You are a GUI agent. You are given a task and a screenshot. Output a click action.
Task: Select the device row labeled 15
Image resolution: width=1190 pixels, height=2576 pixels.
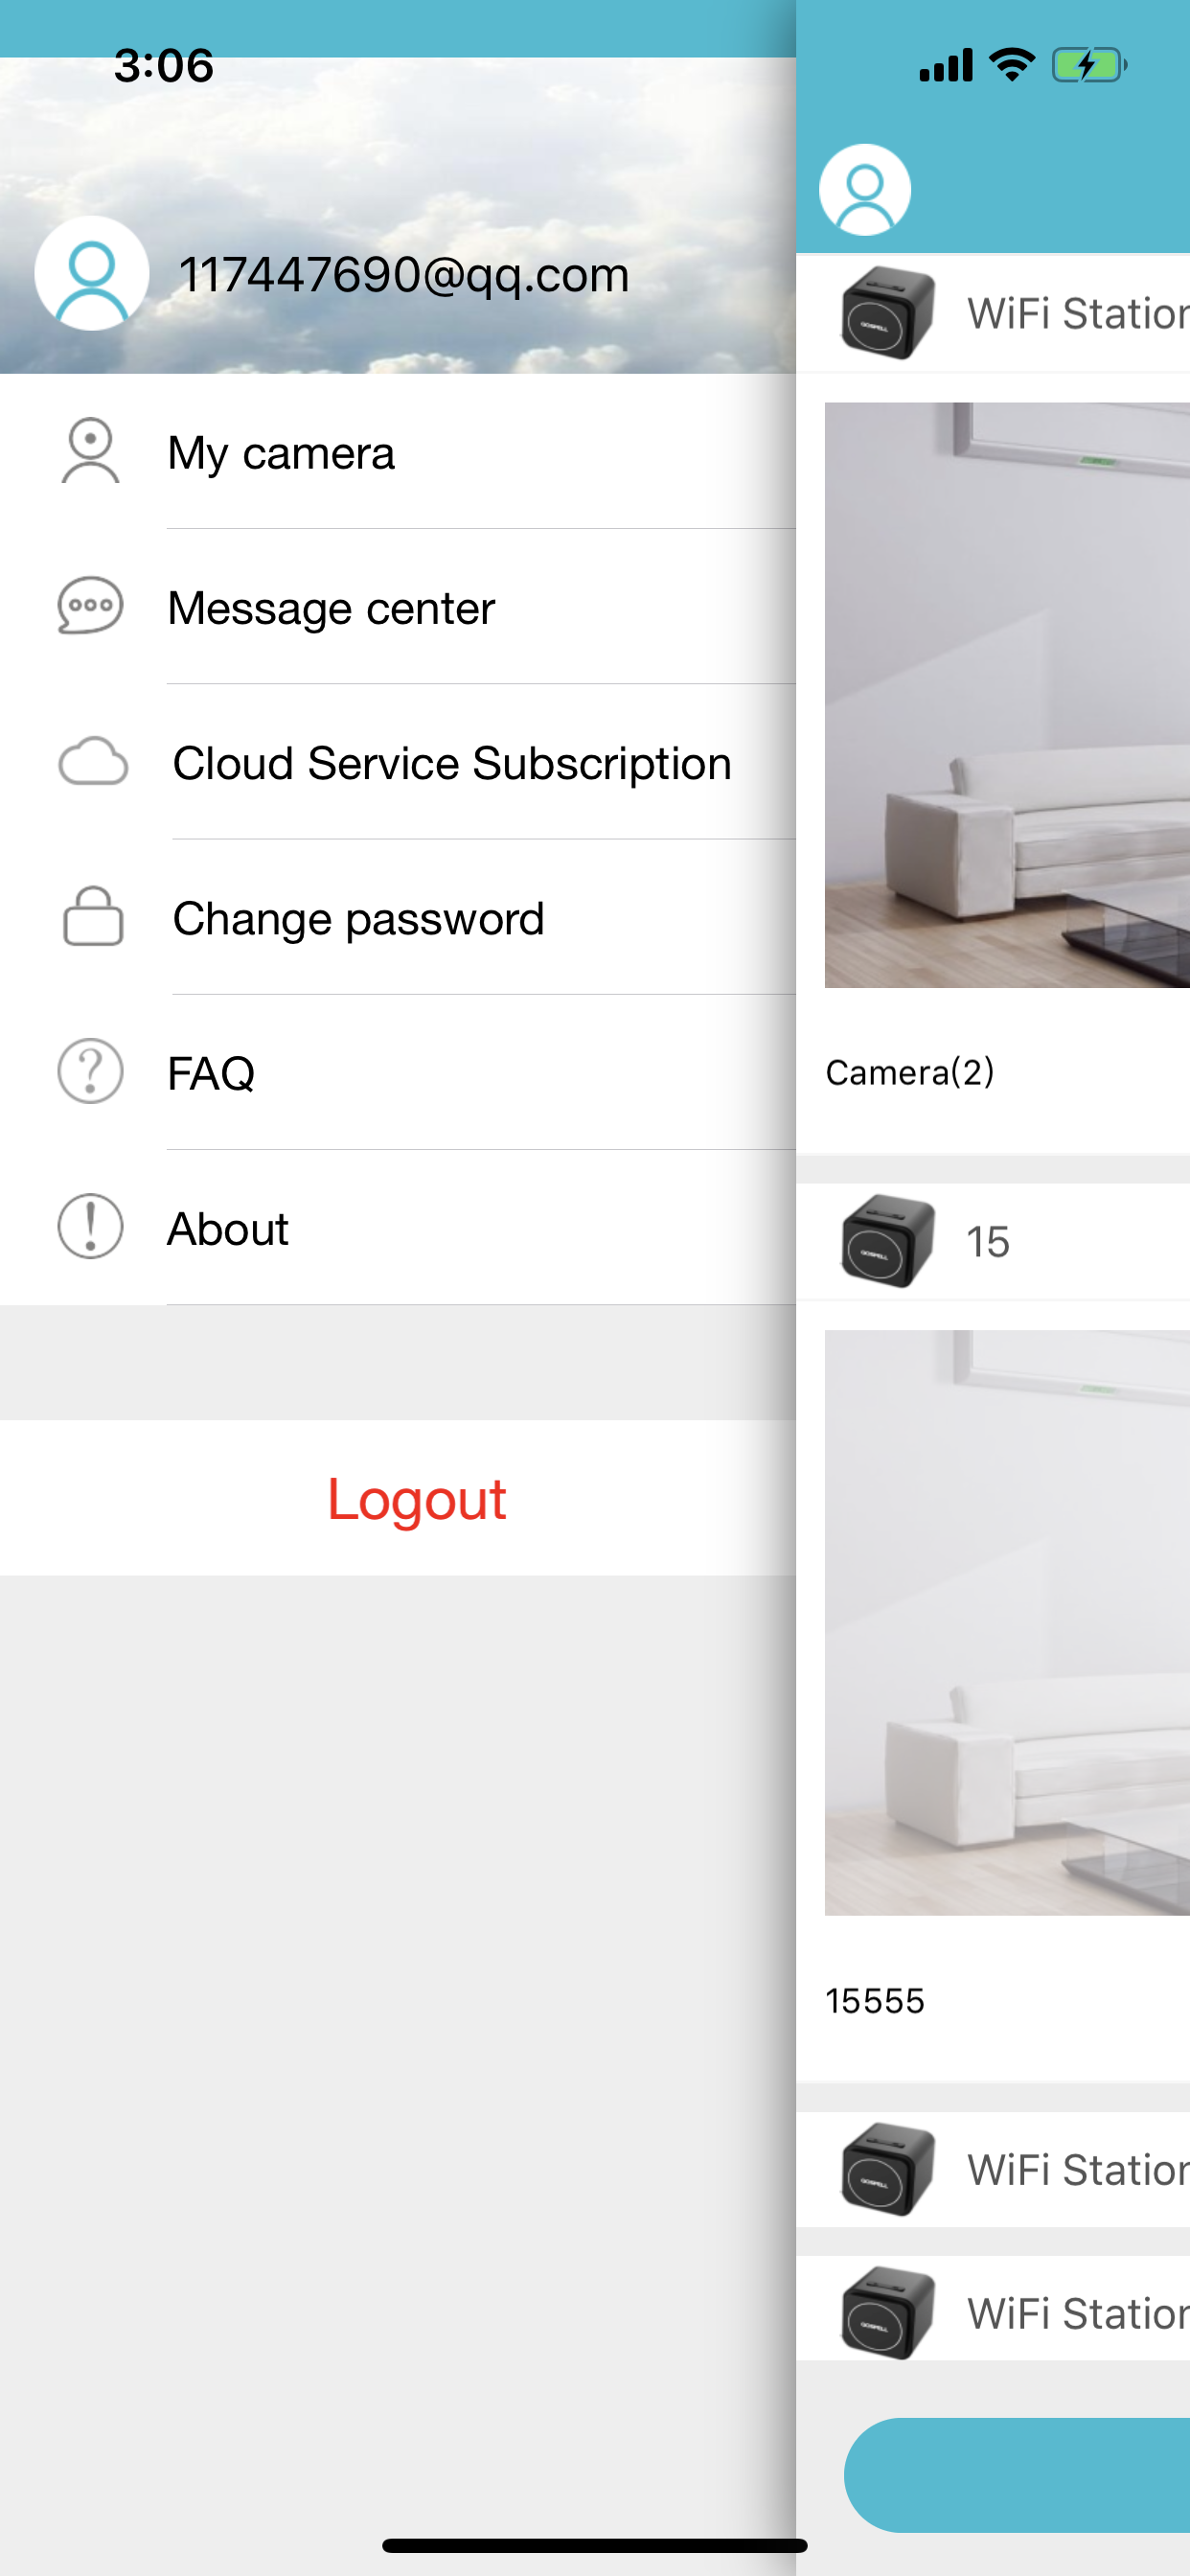993,1241
